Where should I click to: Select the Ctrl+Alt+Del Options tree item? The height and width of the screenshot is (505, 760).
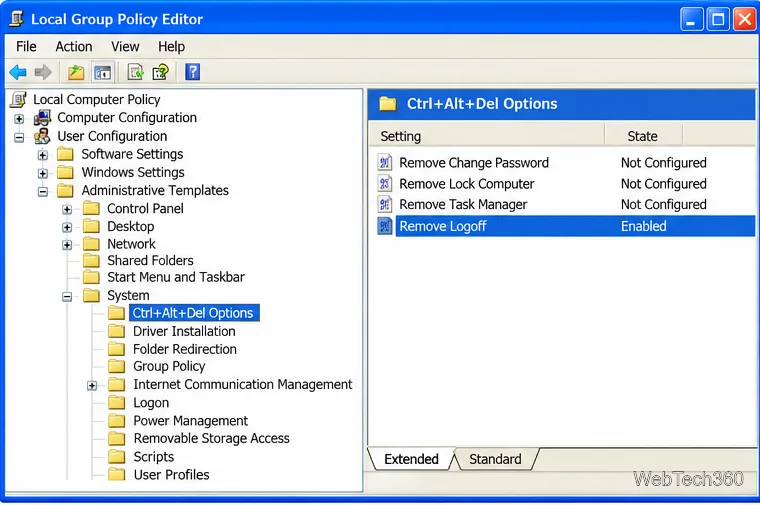(193, 313)
